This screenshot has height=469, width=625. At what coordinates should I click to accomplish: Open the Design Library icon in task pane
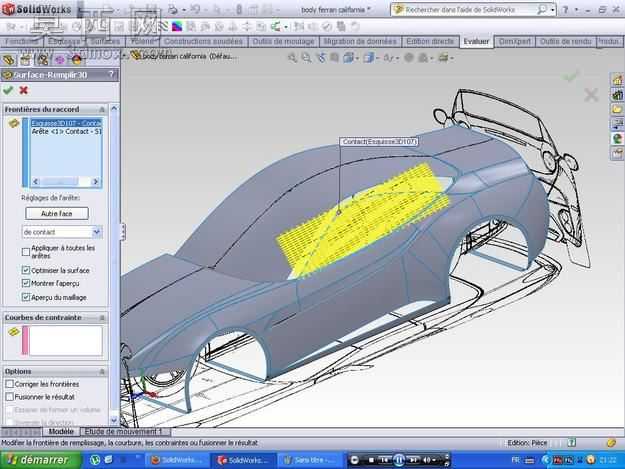tap(617, 95)
